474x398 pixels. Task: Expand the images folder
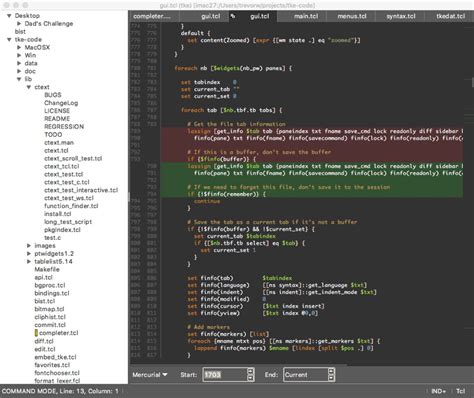tap(29, 246)
